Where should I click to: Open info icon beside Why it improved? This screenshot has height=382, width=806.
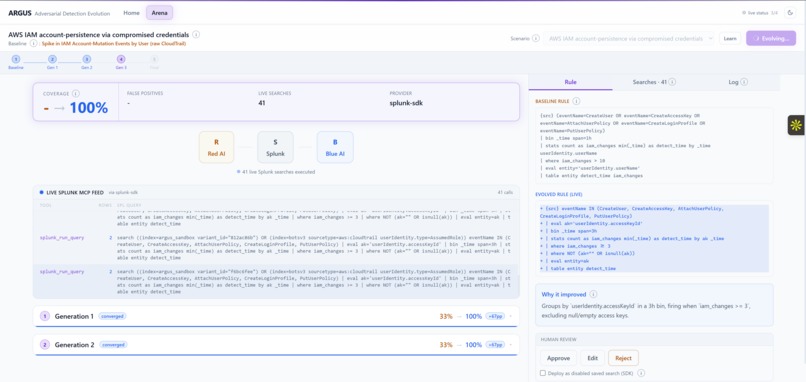(x=593, y=295)
